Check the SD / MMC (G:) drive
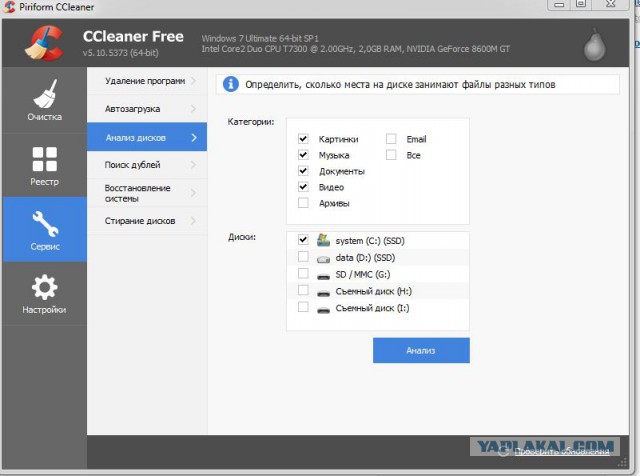Image resolution: width=640 pixels, height=476 pixels. pyautogui.click(x=303, y=273)
